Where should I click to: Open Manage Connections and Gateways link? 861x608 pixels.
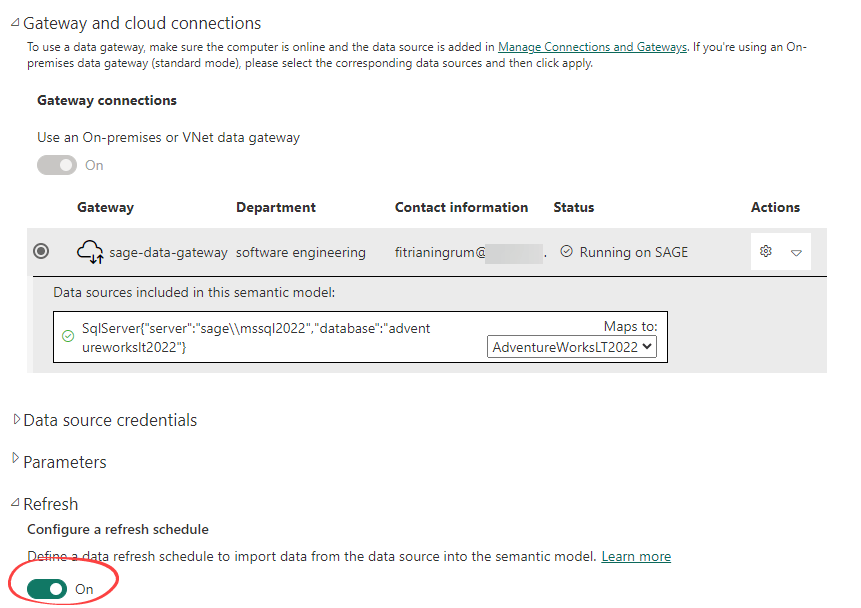tap(592, 47)
